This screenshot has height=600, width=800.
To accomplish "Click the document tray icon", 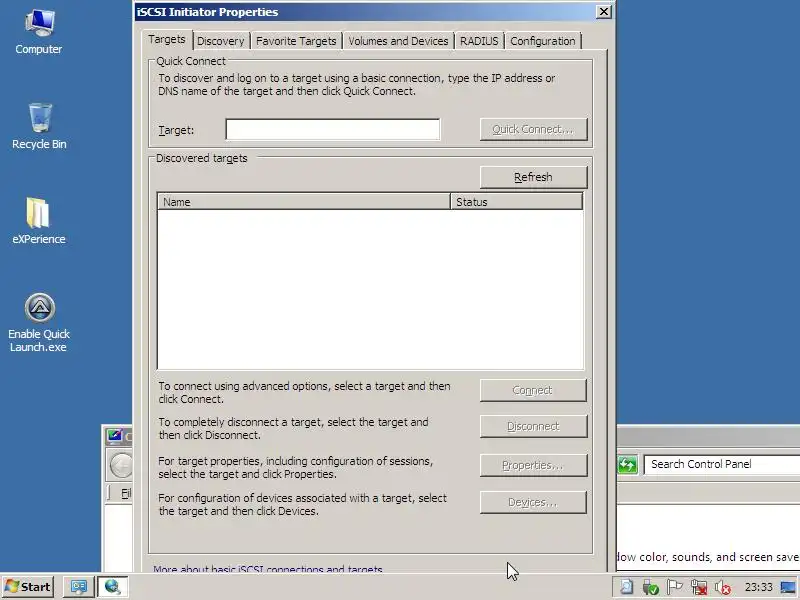I will pyautogui.click(x=627, y=587).
